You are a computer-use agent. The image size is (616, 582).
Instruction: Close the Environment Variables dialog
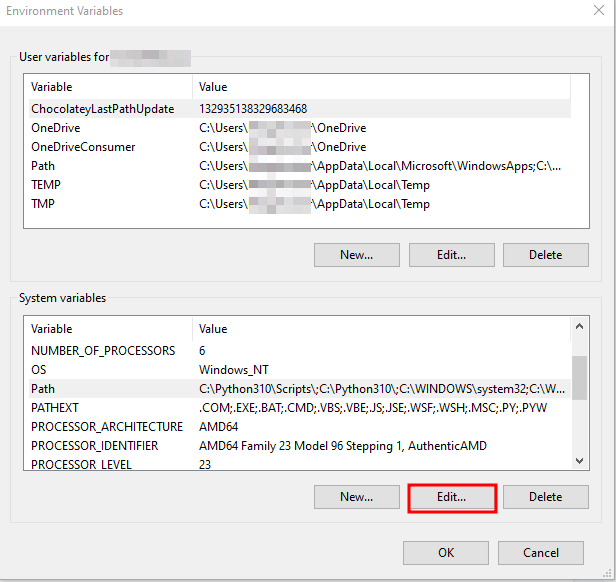(x=601, y=11)
